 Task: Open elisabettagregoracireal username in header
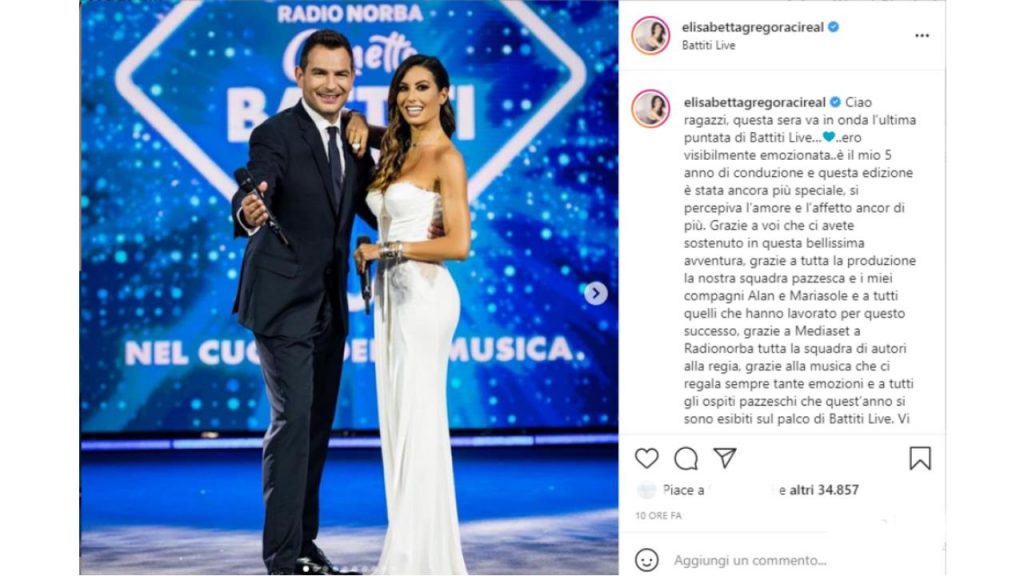752,27
